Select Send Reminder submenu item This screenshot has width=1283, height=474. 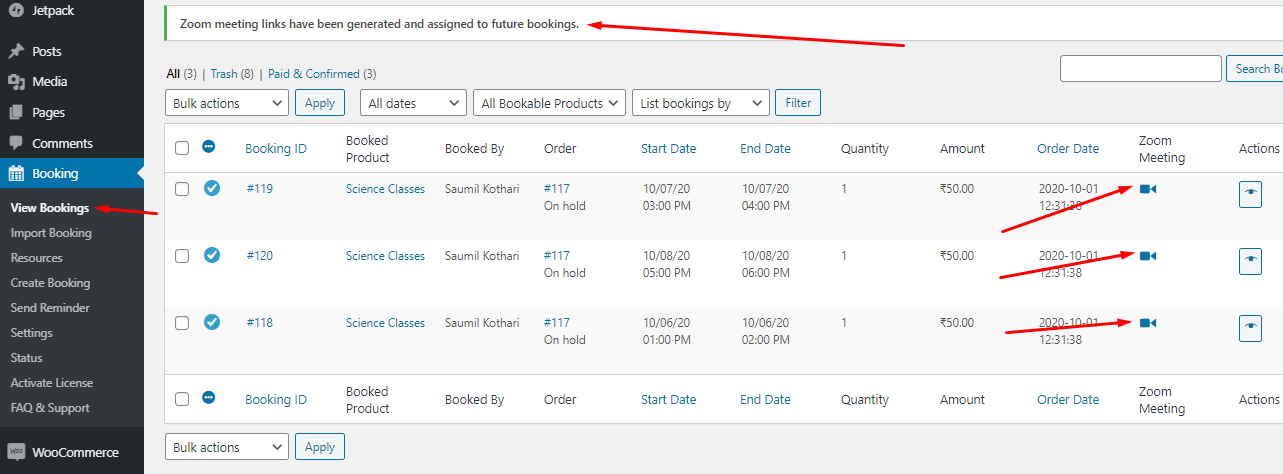click(x=50, y=308)
